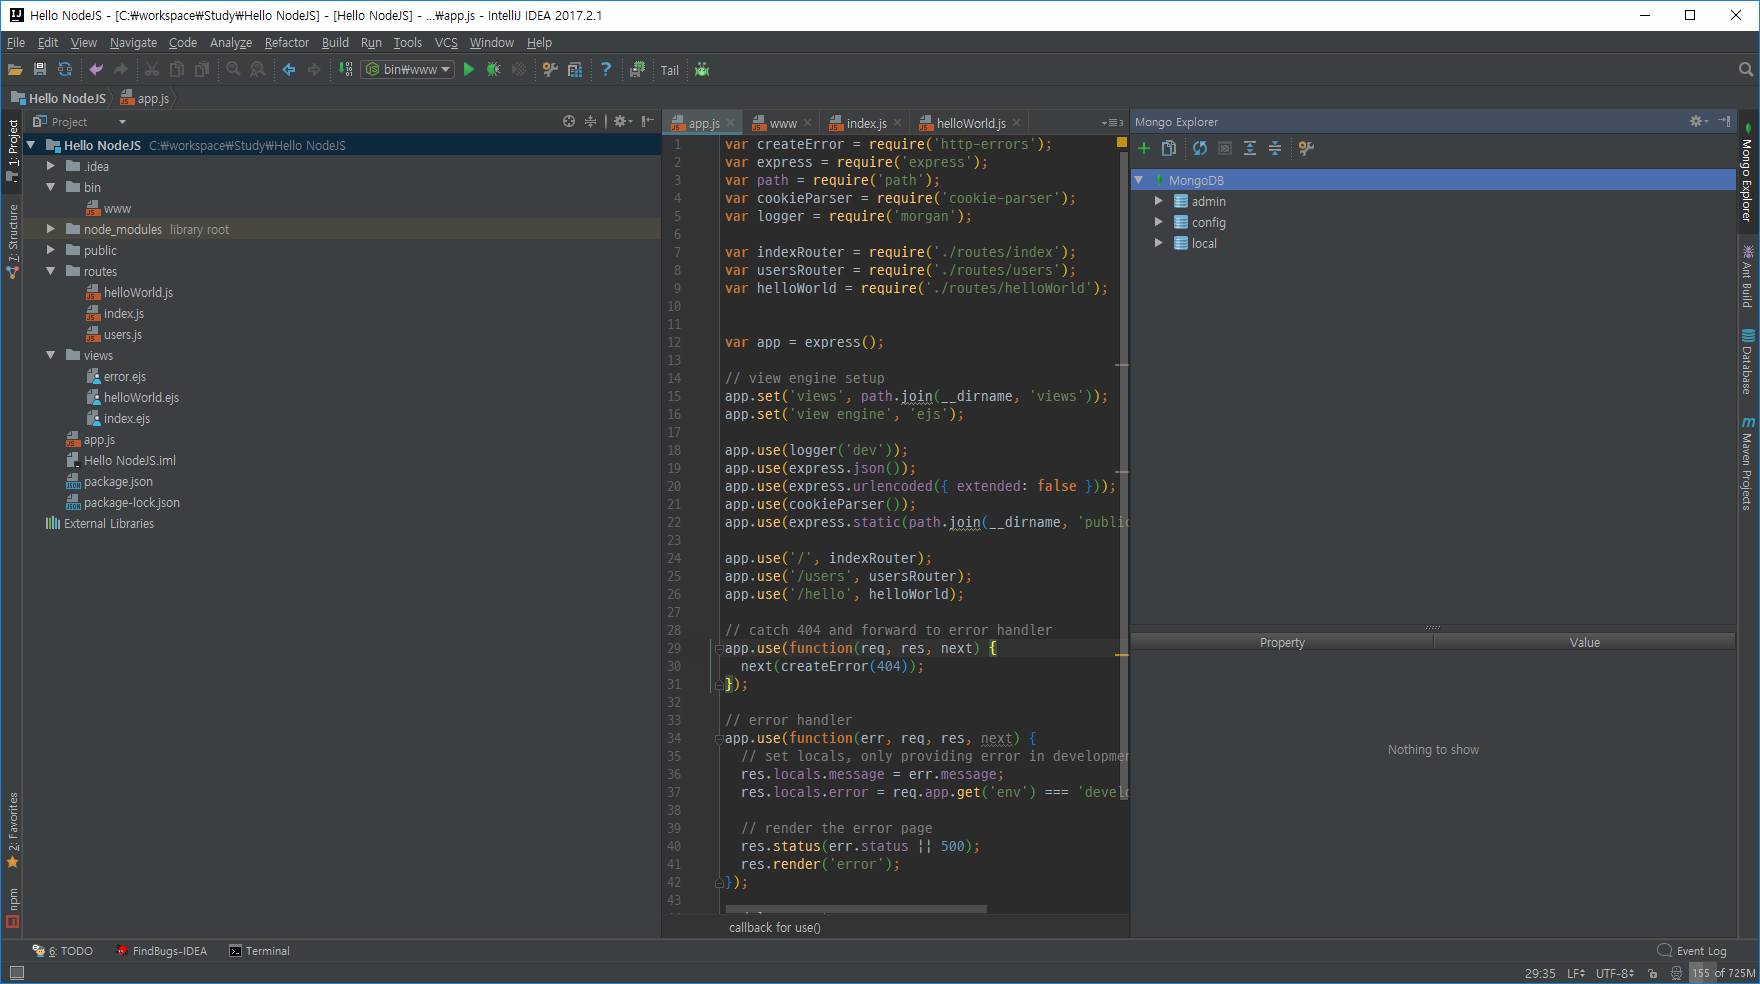1760x984 pixels.
Task: Click the search everywhere magnifier icon
Action: tap(1746, 70)
